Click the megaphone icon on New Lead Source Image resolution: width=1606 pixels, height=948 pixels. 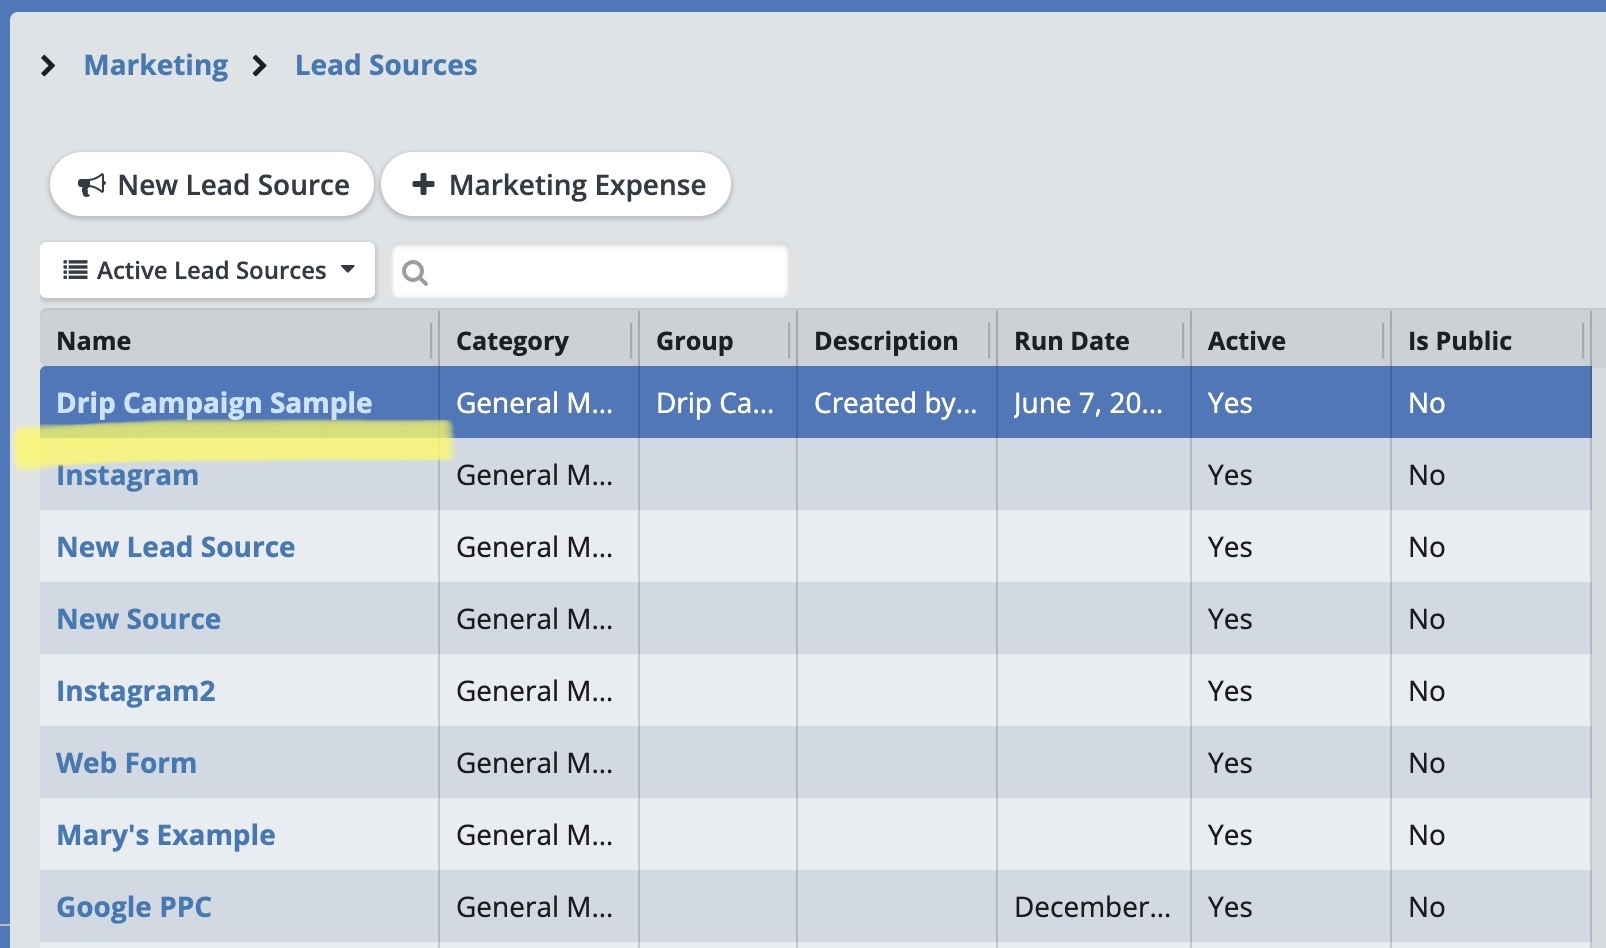[x=92, y=185]
